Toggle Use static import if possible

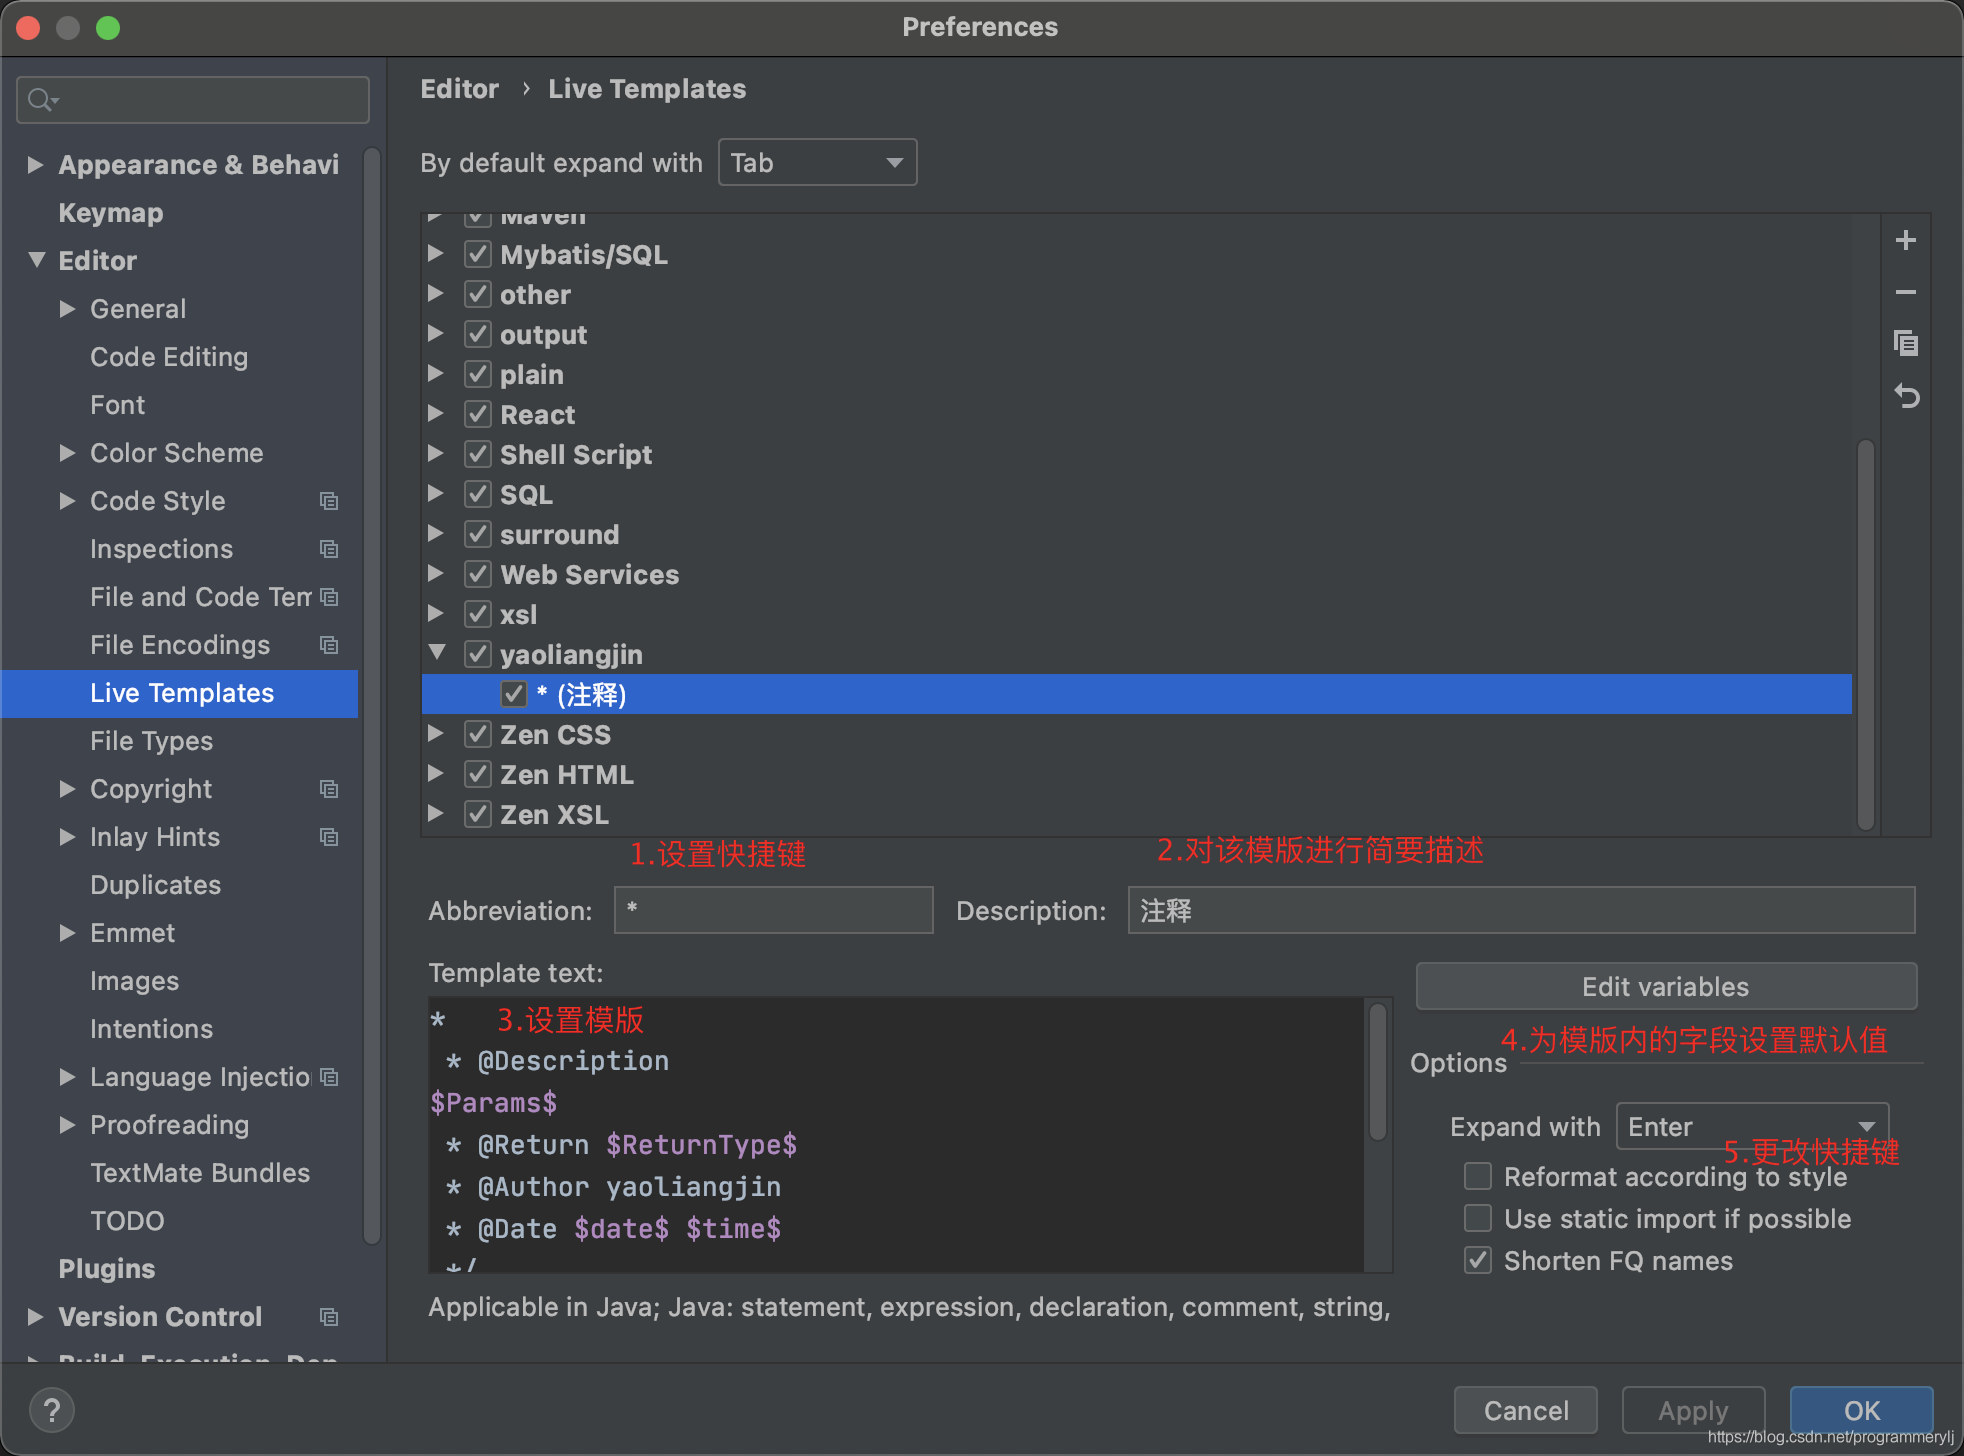(x=1478, y=1218)
